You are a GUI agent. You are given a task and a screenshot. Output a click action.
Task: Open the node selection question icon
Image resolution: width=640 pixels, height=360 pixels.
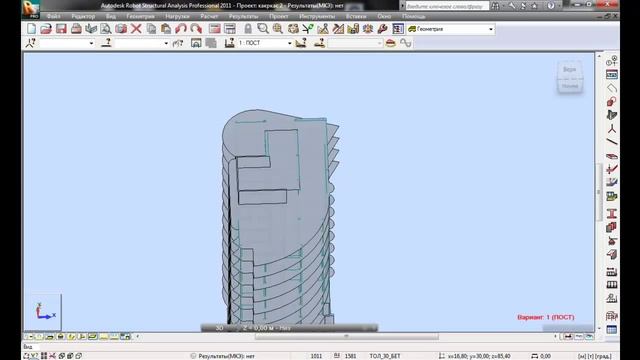pyautogui.click(x=31, y=43)
